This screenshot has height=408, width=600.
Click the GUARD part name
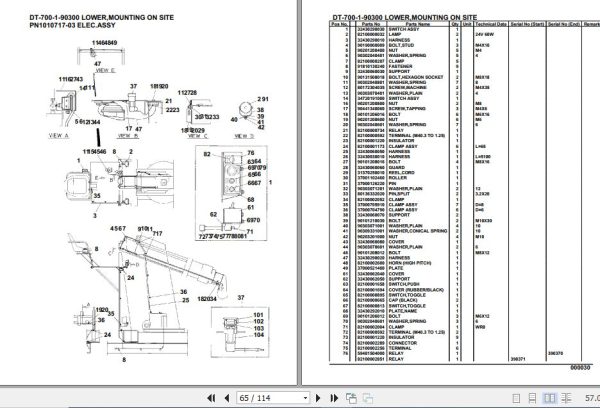396,167
